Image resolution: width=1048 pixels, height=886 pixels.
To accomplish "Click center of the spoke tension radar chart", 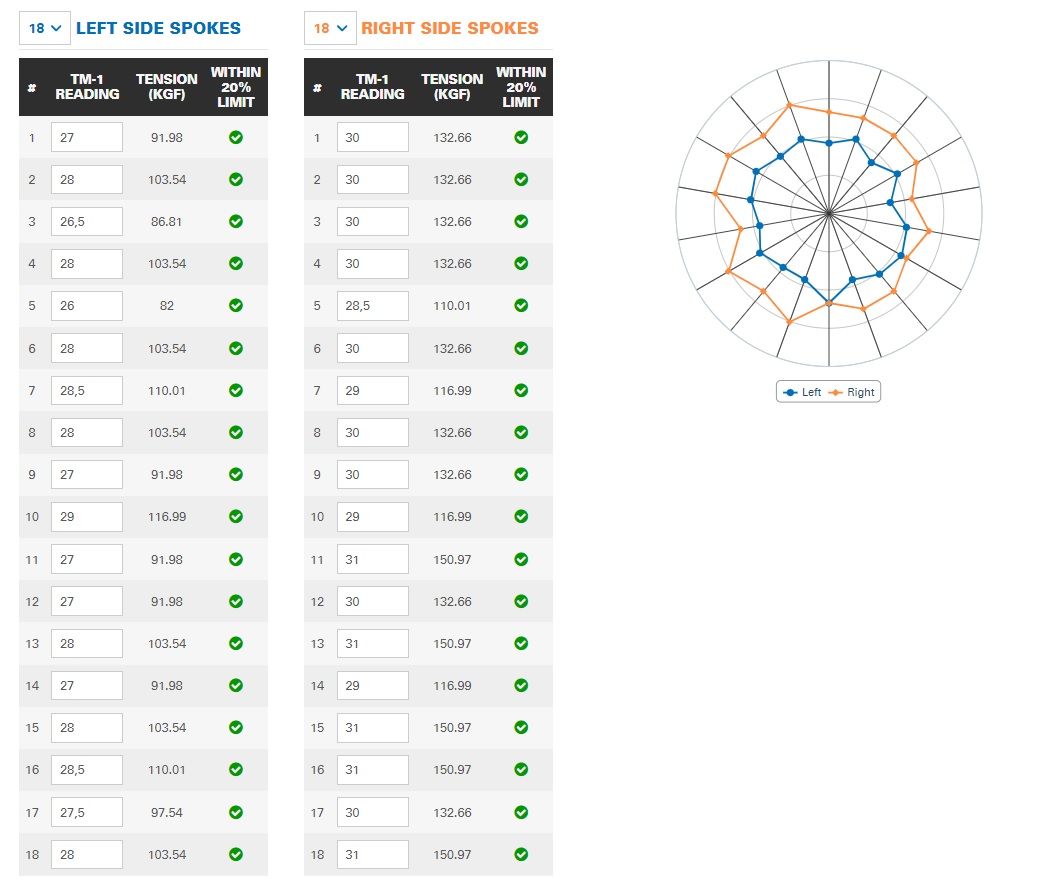I will pos(829,213).
